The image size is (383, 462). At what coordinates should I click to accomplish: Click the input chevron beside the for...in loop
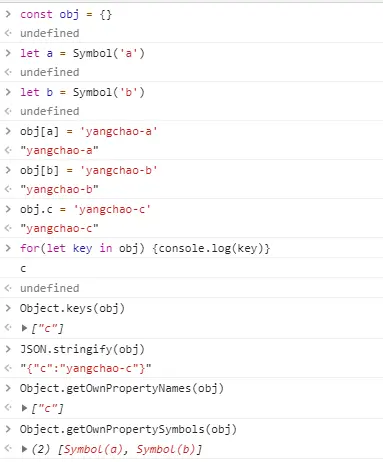coord(8,248)
